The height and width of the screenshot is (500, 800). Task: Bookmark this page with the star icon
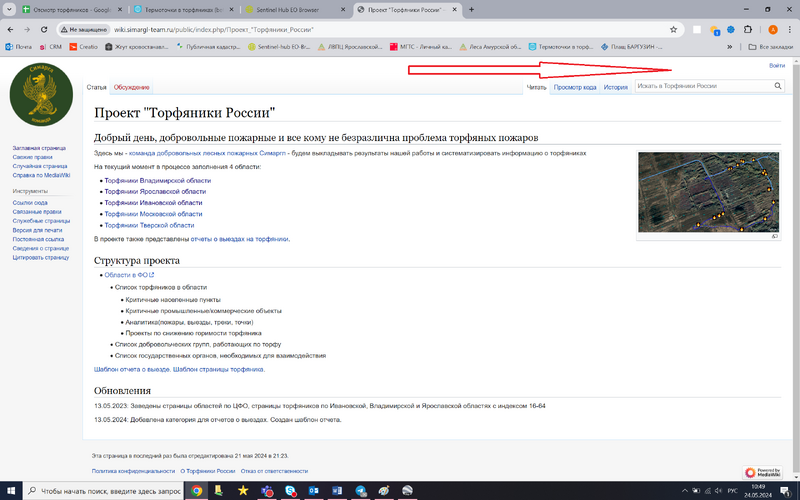673,30
